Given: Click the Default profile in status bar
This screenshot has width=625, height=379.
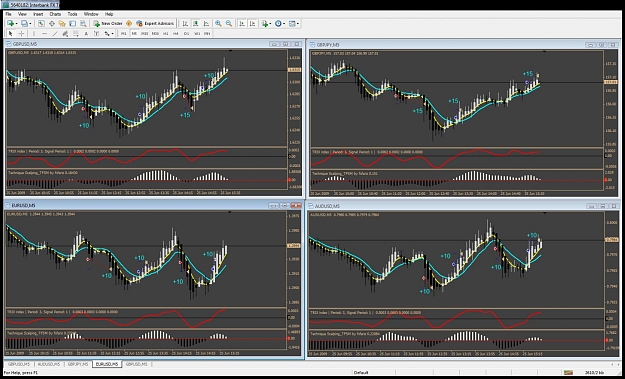Looking at the screenshot, I should pyautogui.click(x=361, y=373).
